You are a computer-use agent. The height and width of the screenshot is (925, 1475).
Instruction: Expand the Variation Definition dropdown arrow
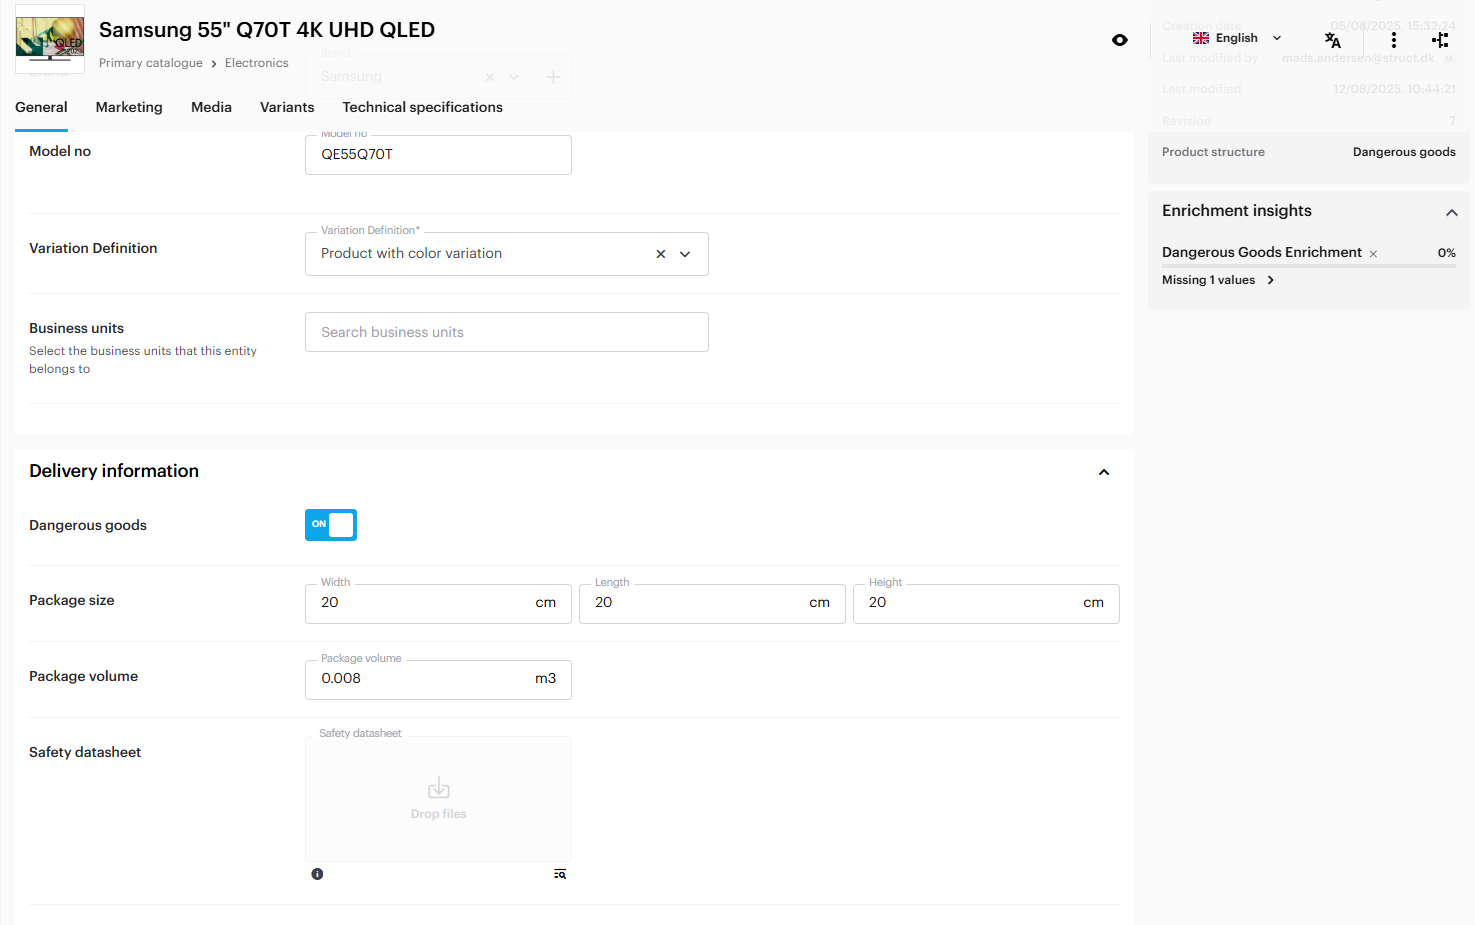click(685, 254)
